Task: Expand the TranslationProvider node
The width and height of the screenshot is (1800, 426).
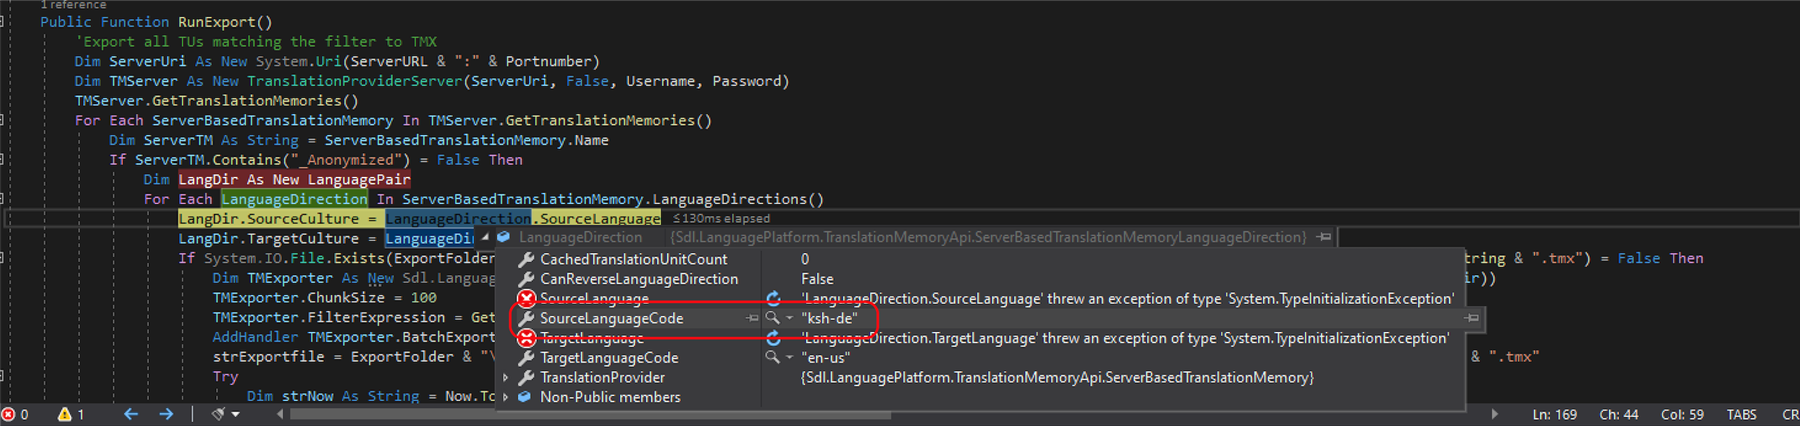Action: 506,377
